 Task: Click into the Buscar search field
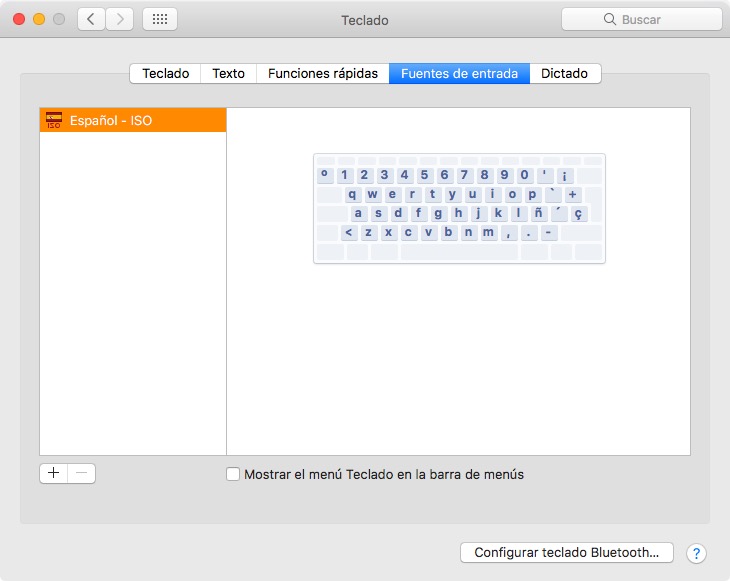click(642, 19)
